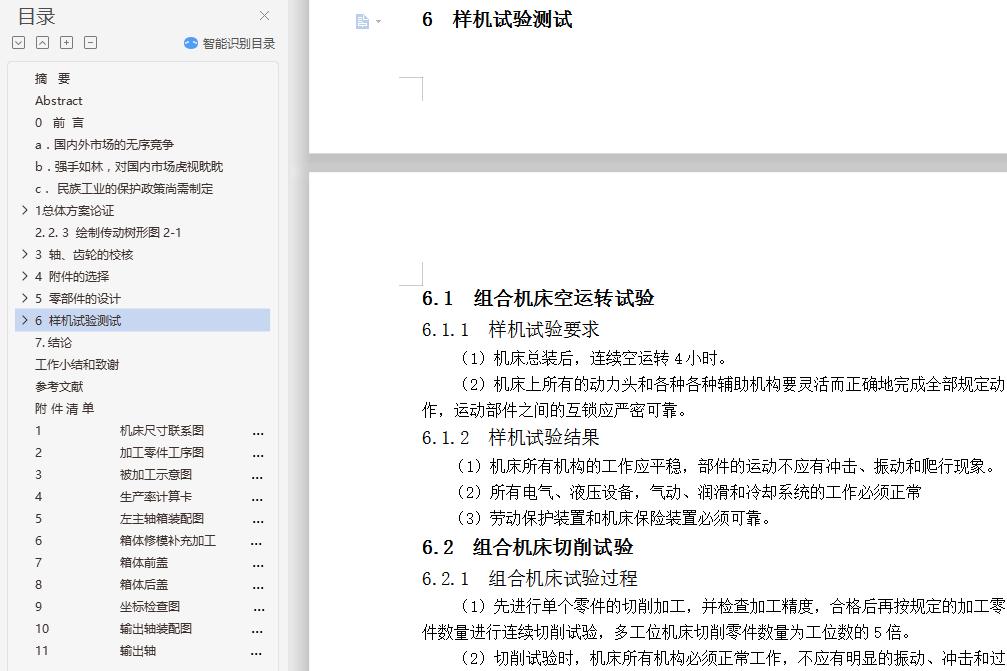Expand the 6 样机试验测试 outline node

pos(24,320)
